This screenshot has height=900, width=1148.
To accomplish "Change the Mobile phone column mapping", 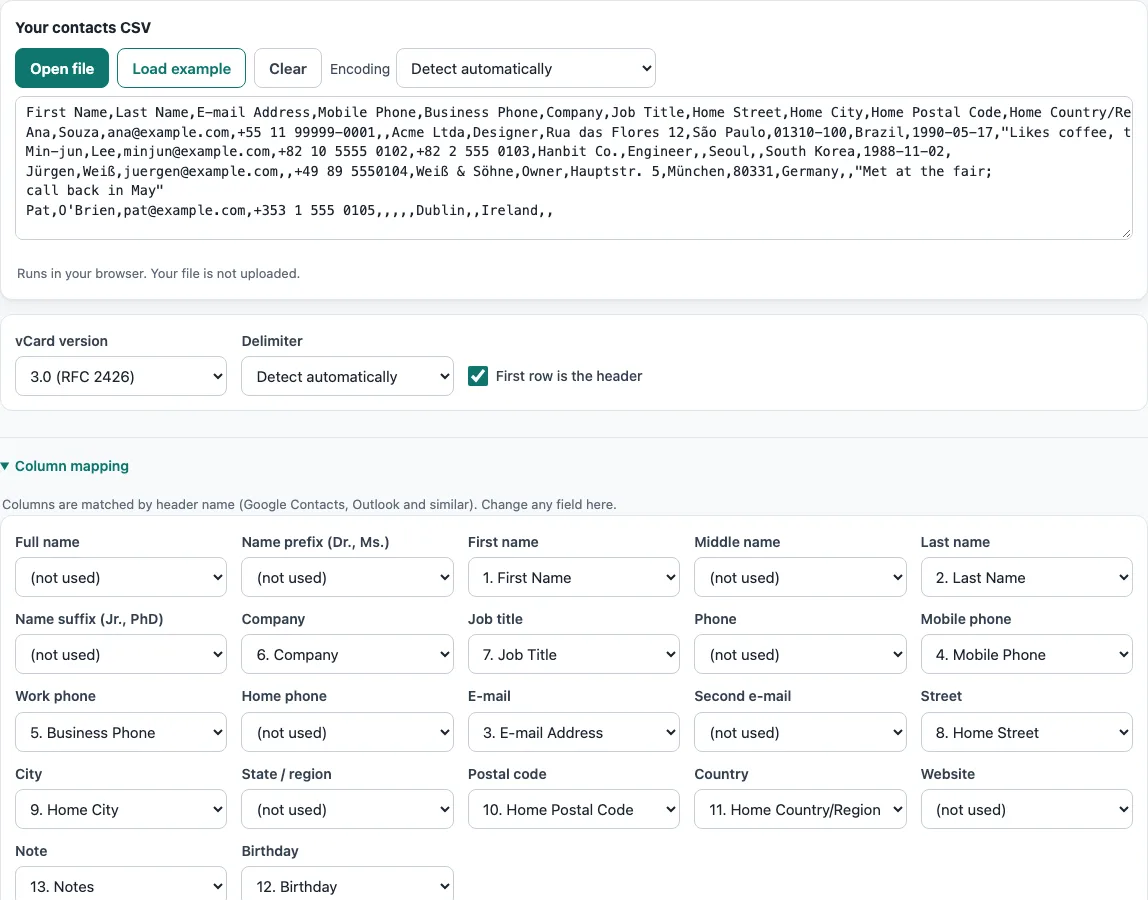I will coord(1026,654).
